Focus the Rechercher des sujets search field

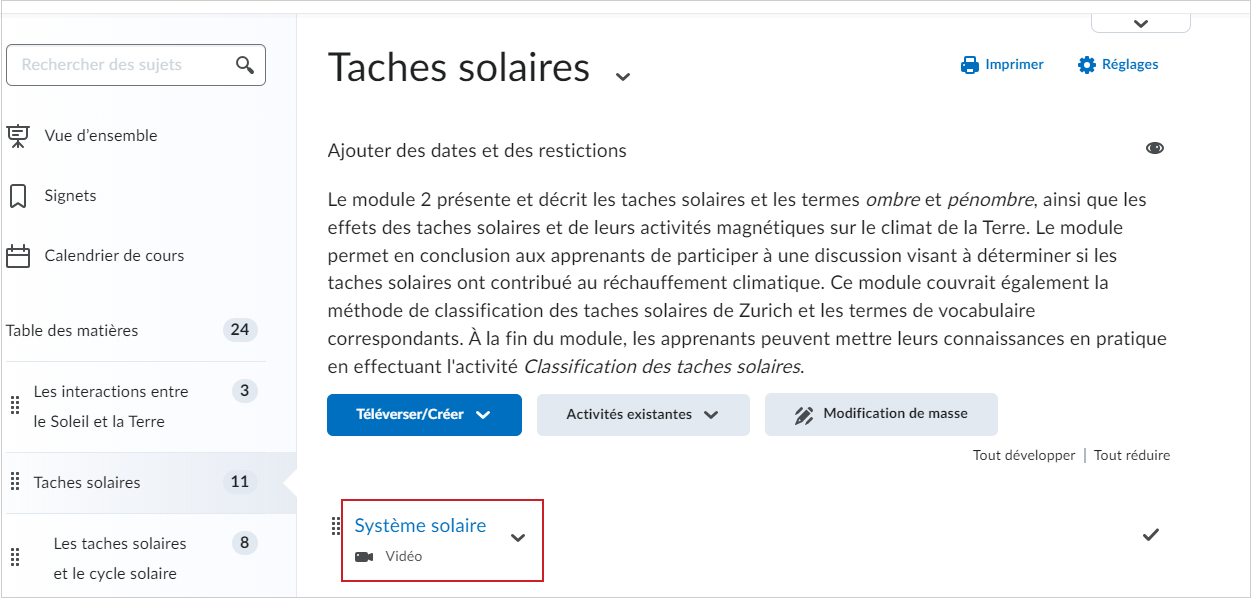(x=136, y=65)
